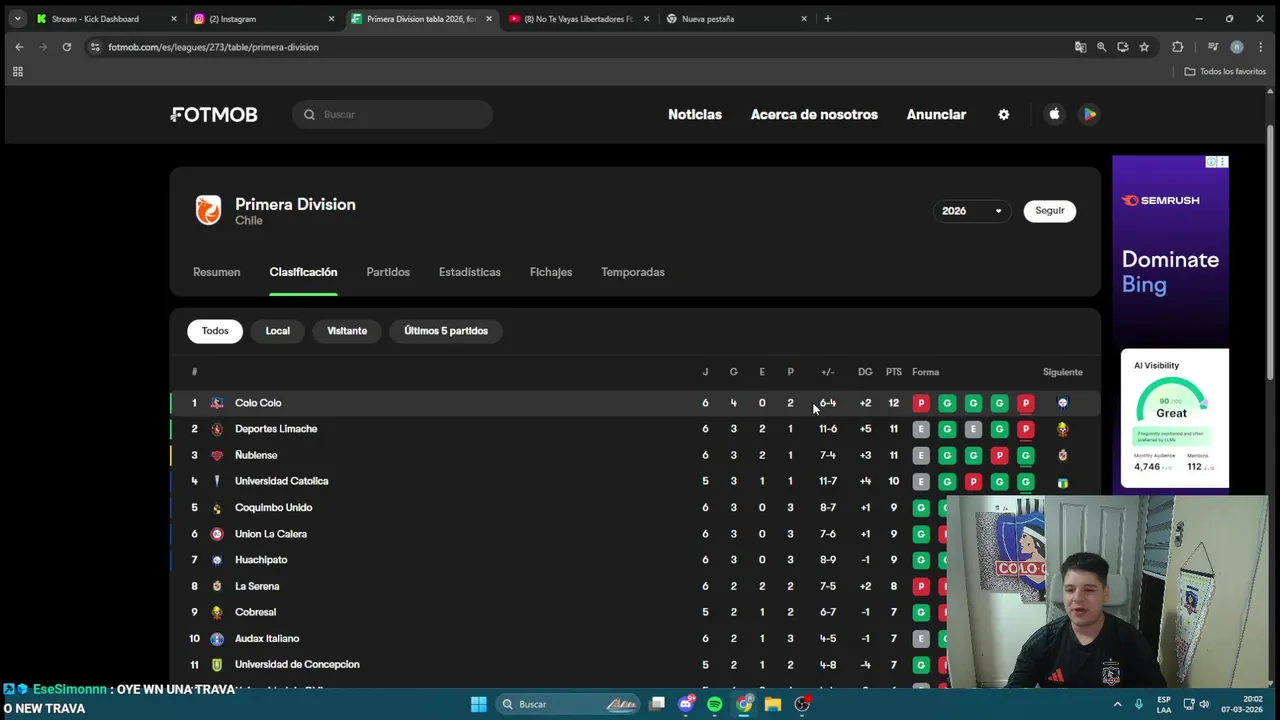
Task: Show hidden system tray icons chevron
Action: pos(1117,704)
